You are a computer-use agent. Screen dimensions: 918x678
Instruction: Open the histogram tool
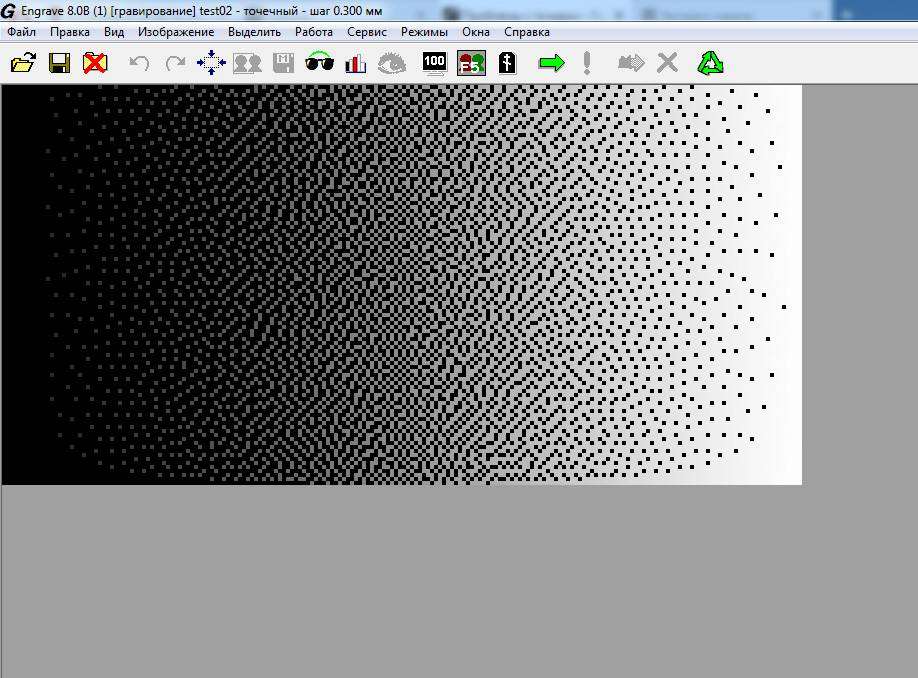[x=355, y=62]
